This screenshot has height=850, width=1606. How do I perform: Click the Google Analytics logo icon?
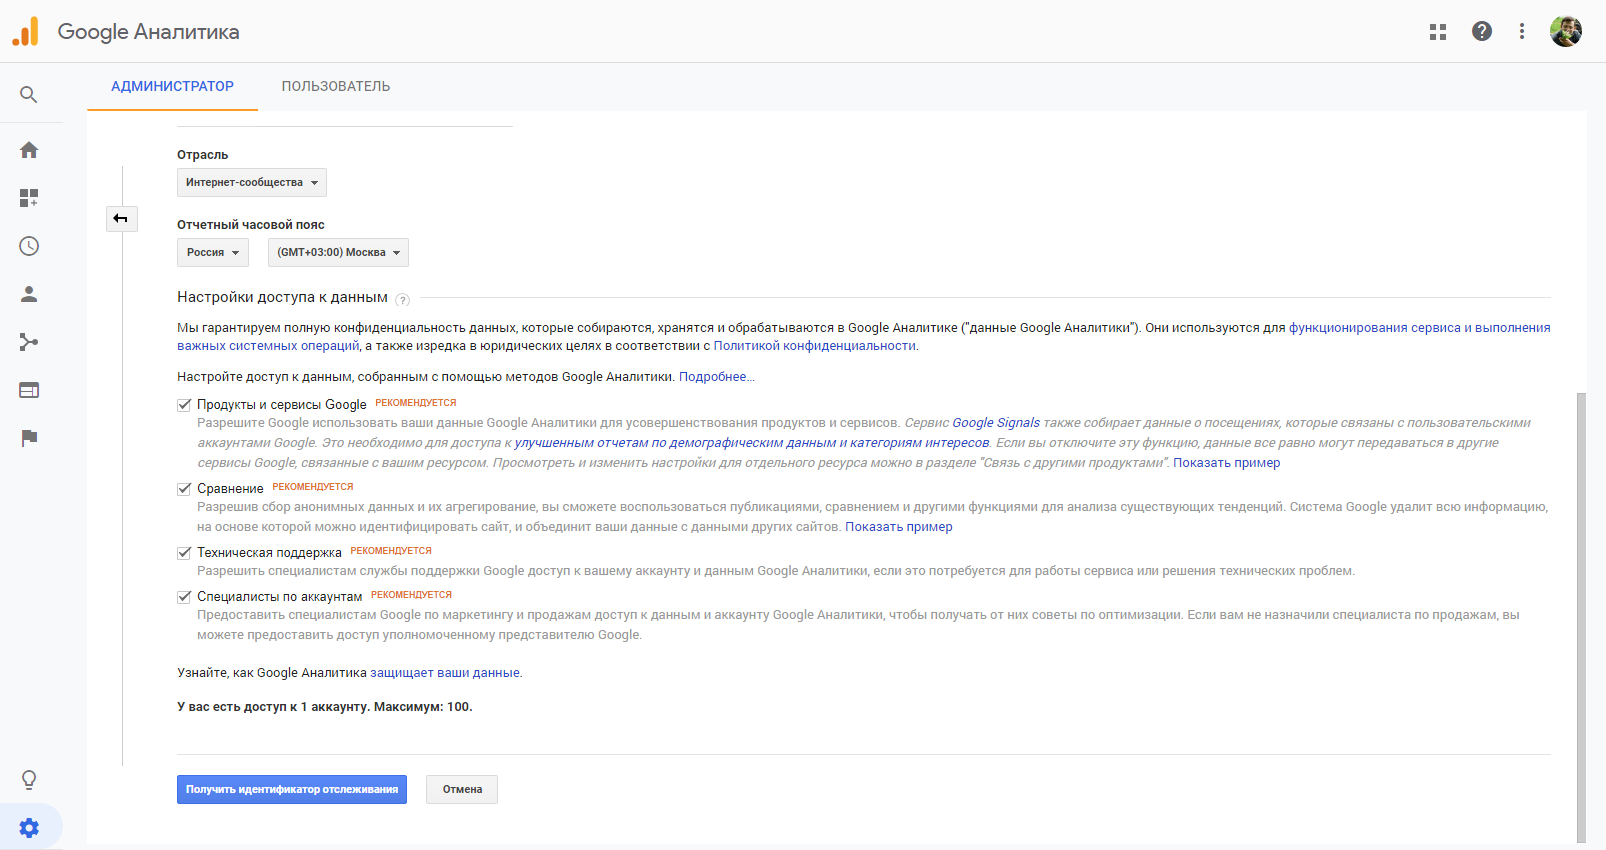(x=25, y=31)
